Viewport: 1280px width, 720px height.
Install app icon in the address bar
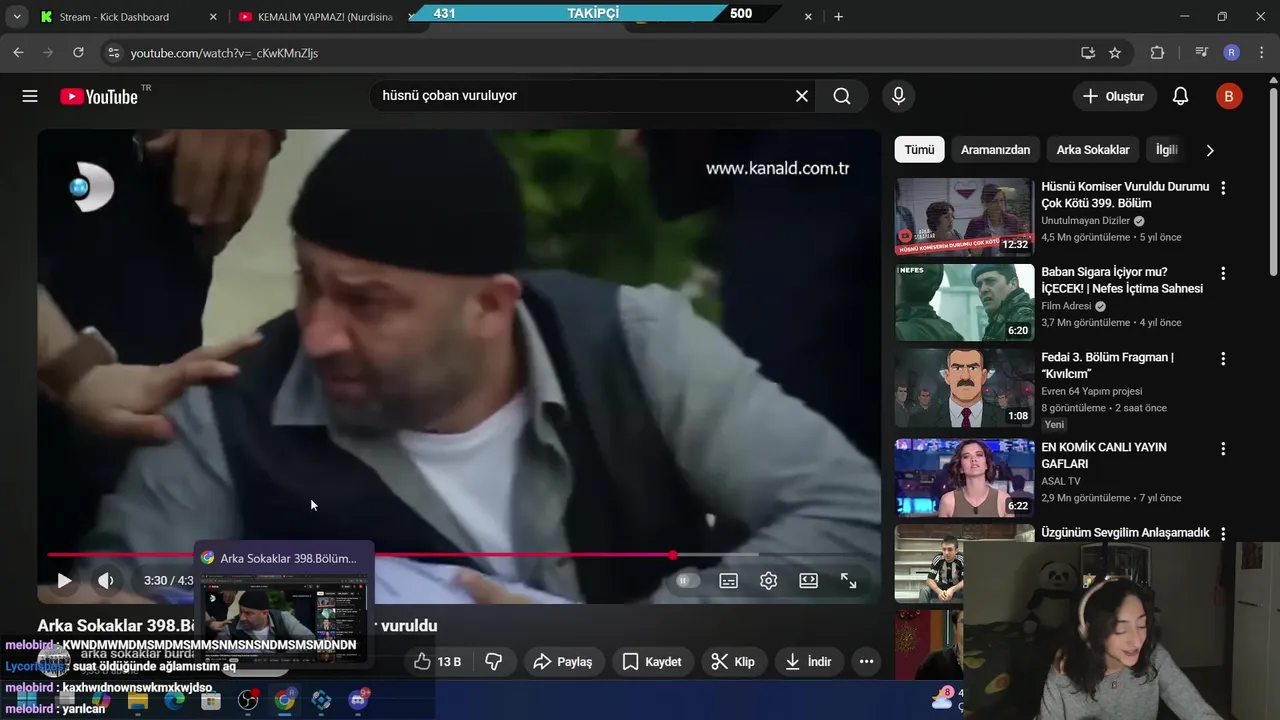[x=1088, y=52]
